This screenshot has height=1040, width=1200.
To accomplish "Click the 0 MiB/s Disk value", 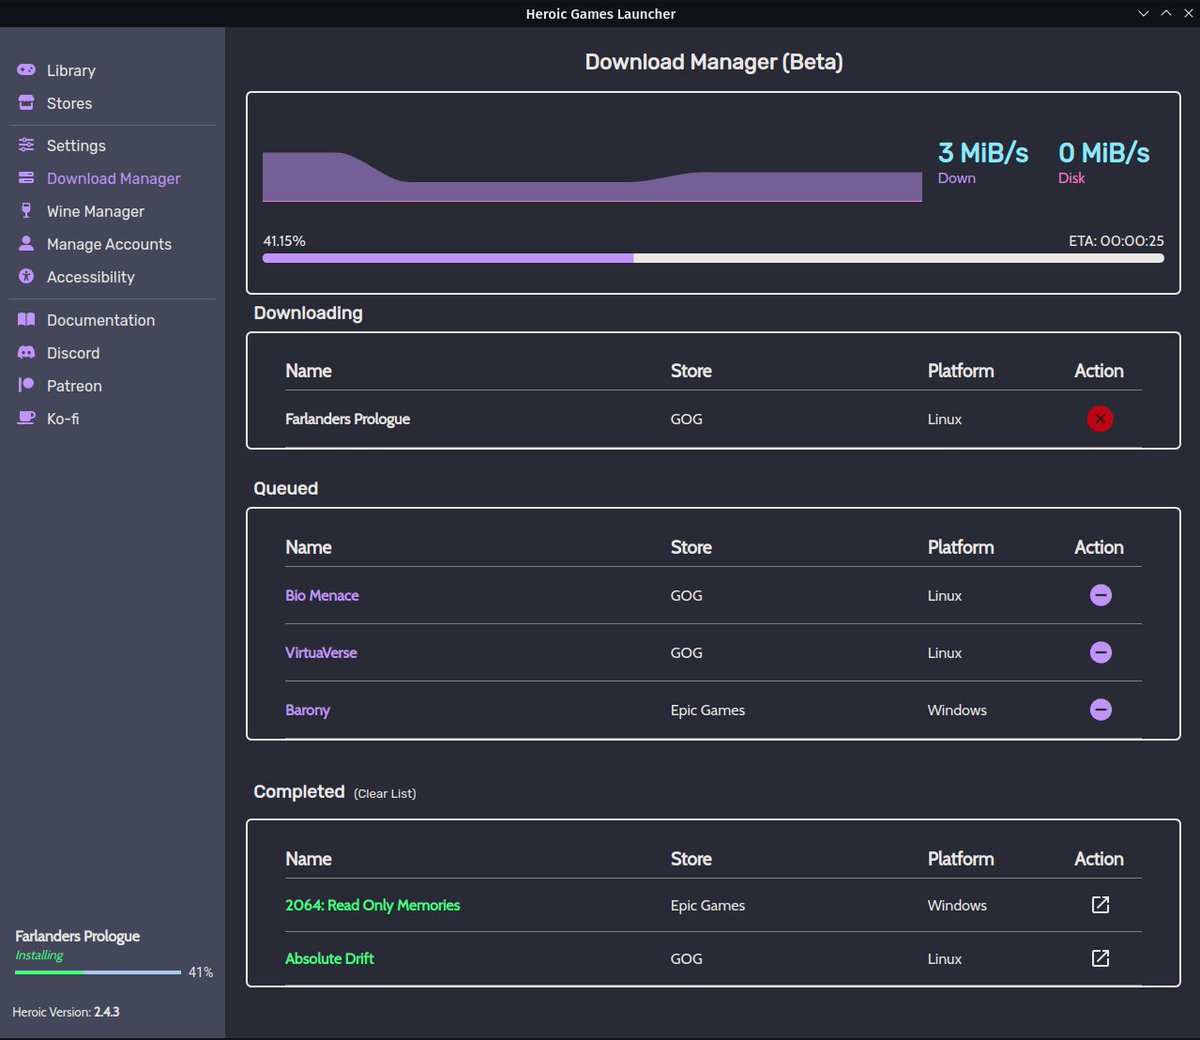I will pyautogui.click(x=1104, y=152).
